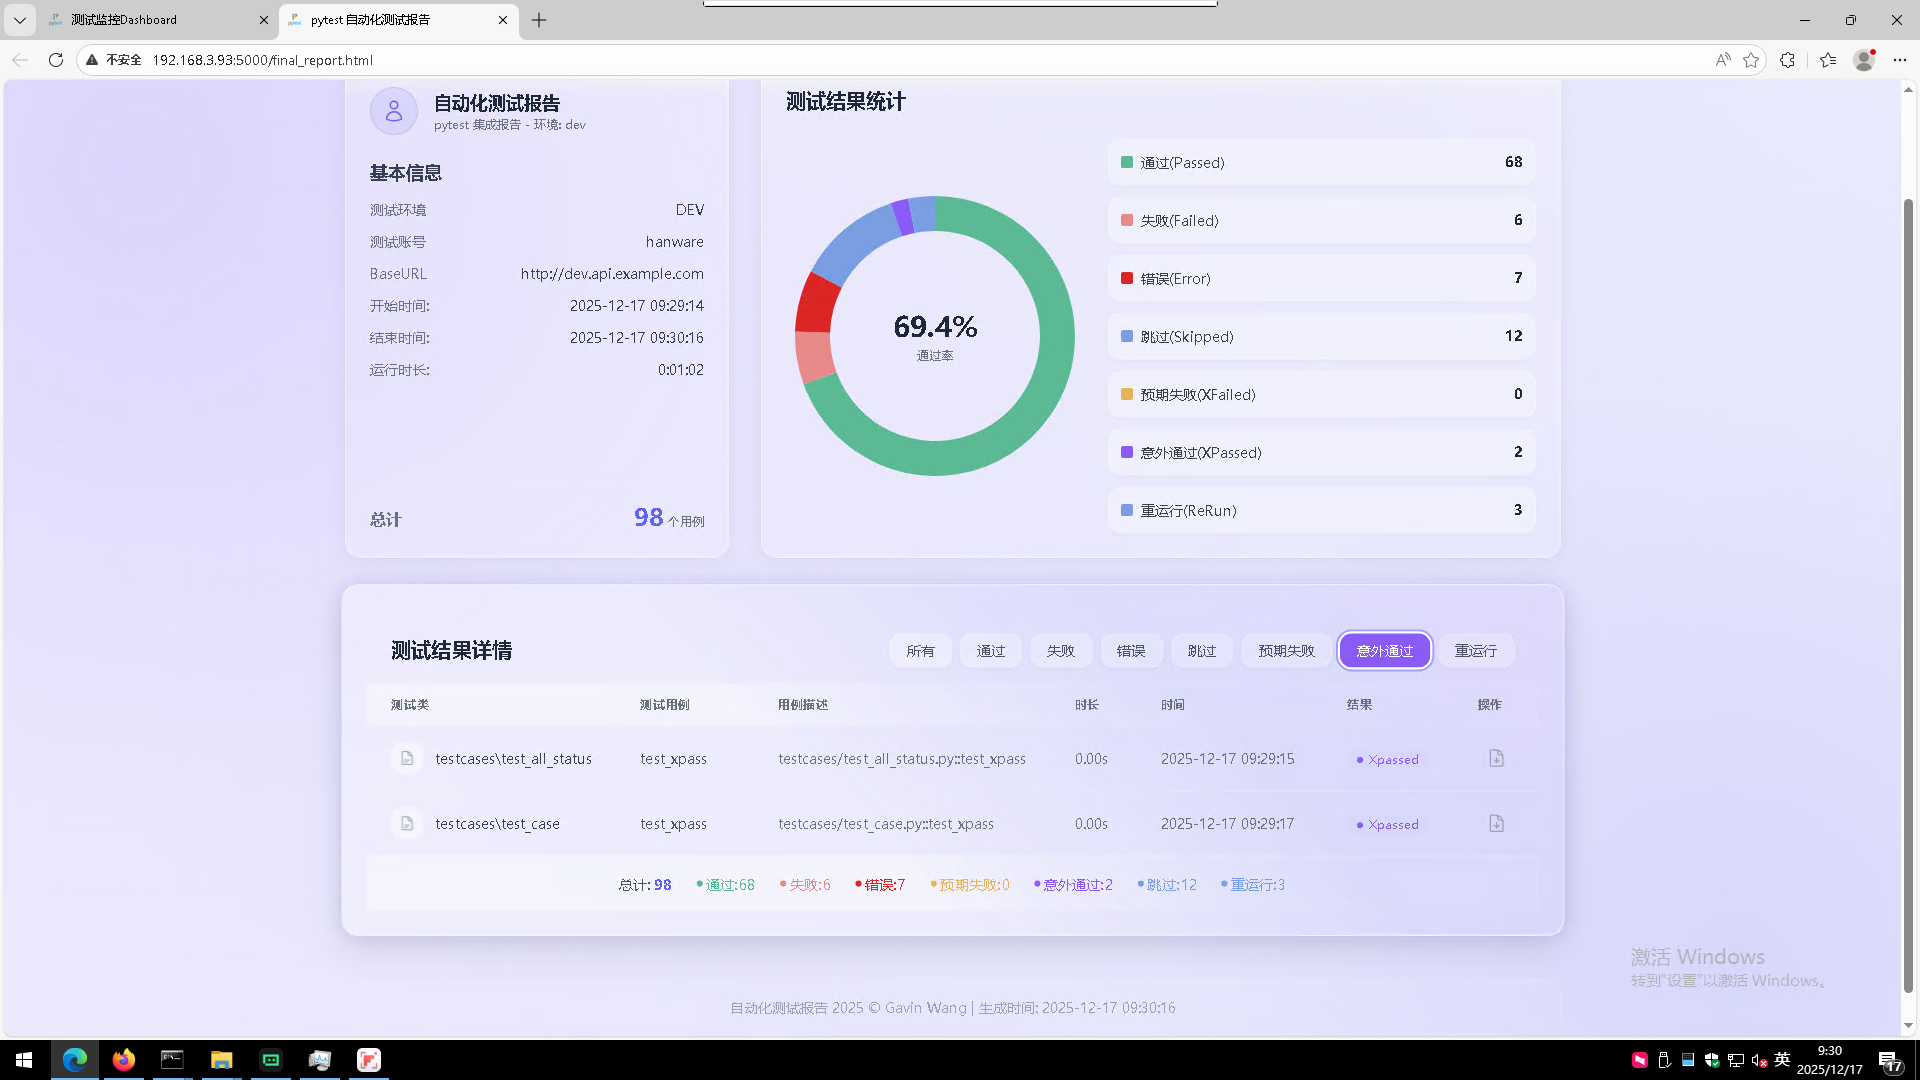
Task: Click file icon beside testcases\test_all_status
Action: point(407,759)
